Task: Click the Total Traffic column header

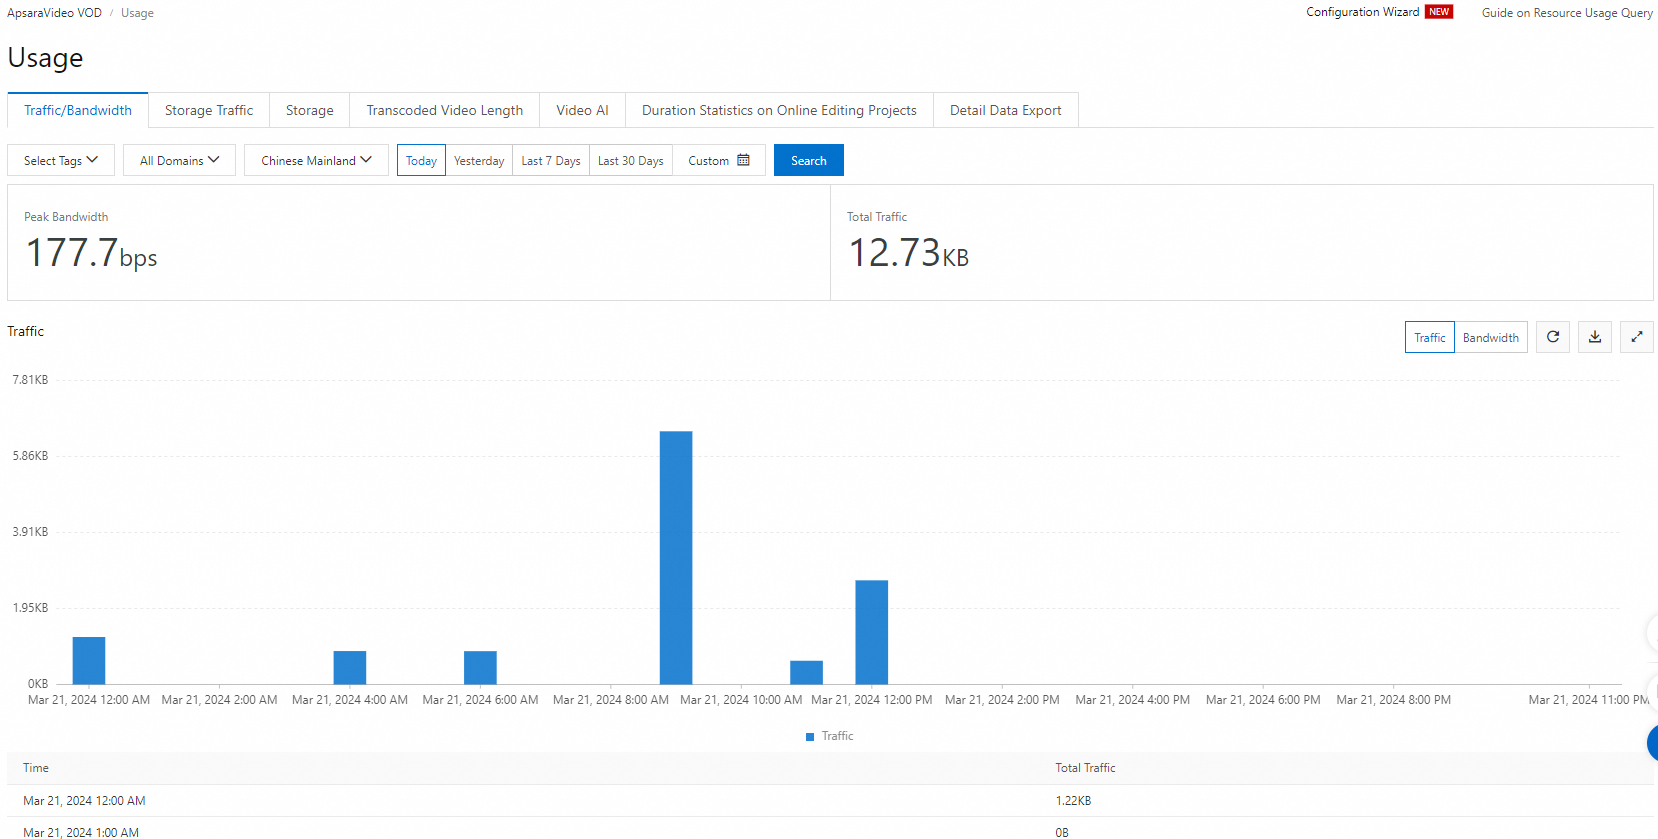Action: (x=1085, y=768)
